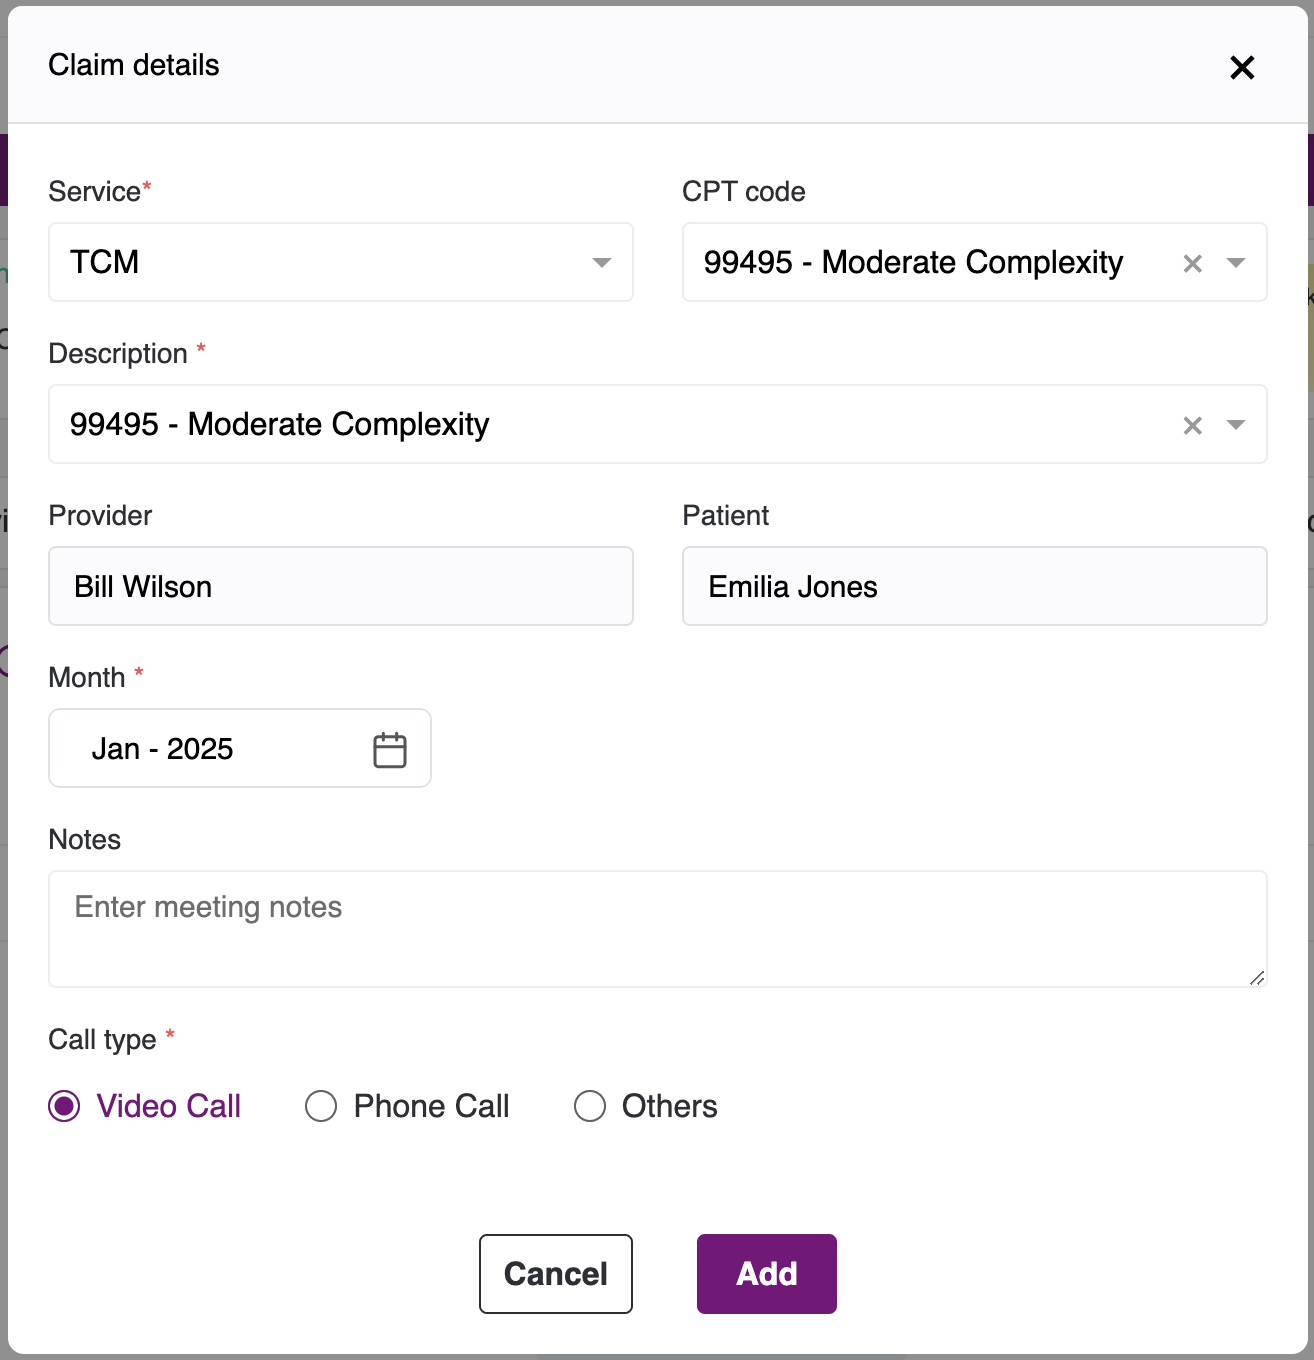Image resolution: width=1314 pixels, height=1360 pixels.
Task: Grab the Notes textarea resize handle
Action: point(1257,977)
